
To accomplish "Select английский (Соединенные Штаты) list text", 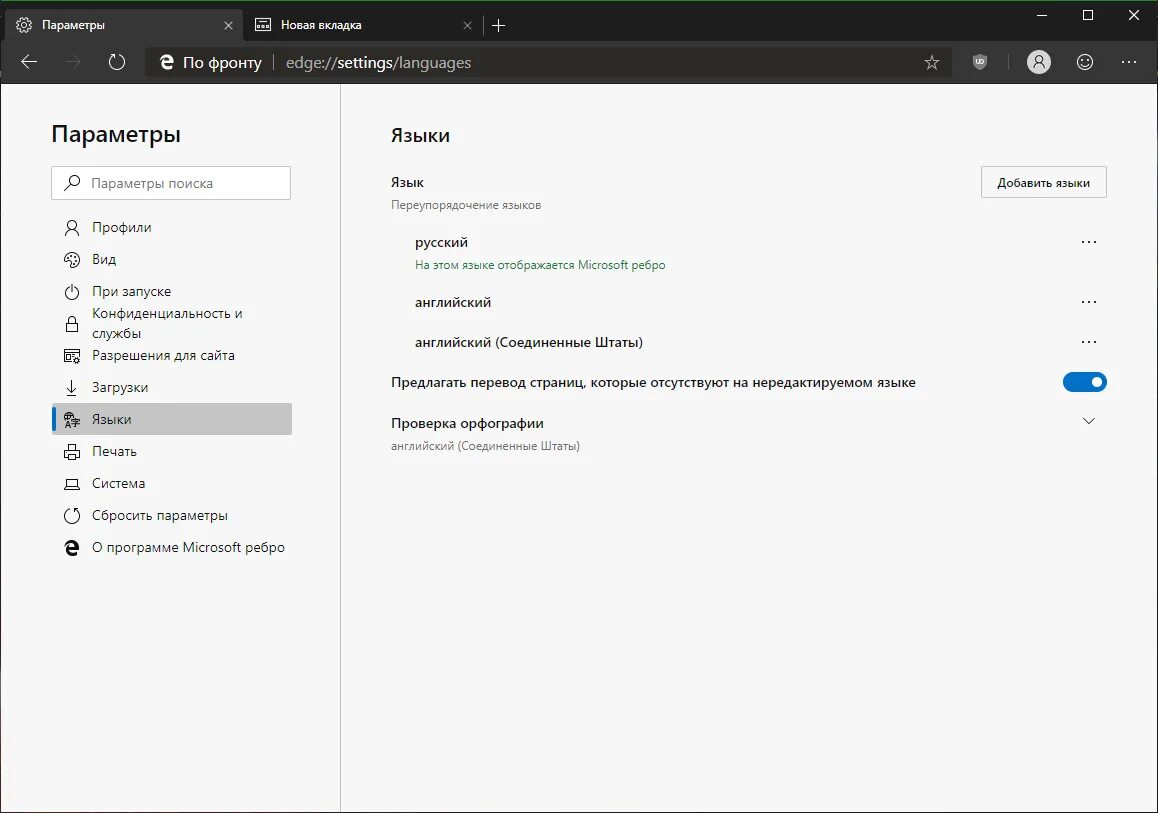I will 529,342.
